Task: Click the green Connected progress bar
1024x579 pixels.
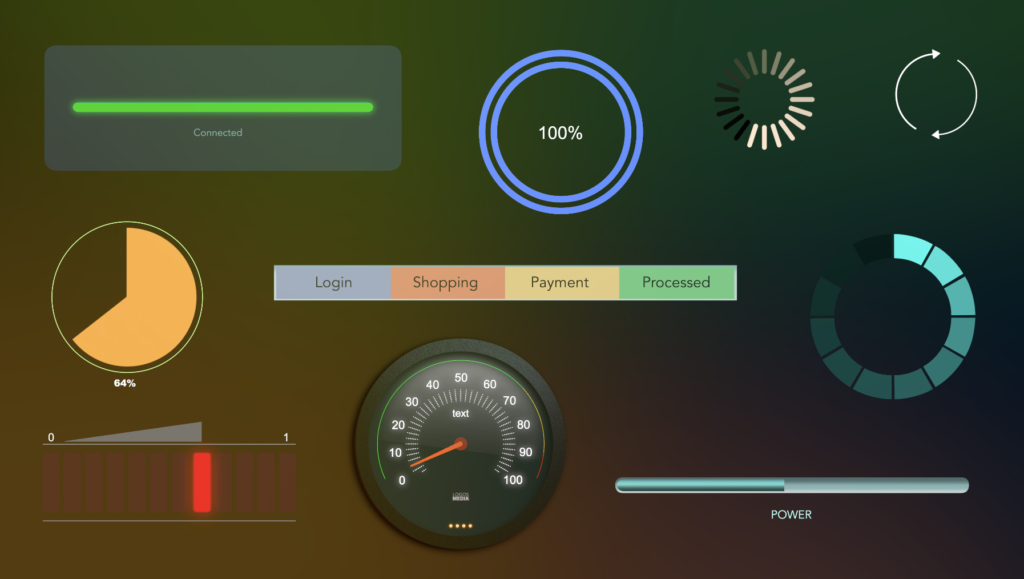Action: tap(223, 107)
